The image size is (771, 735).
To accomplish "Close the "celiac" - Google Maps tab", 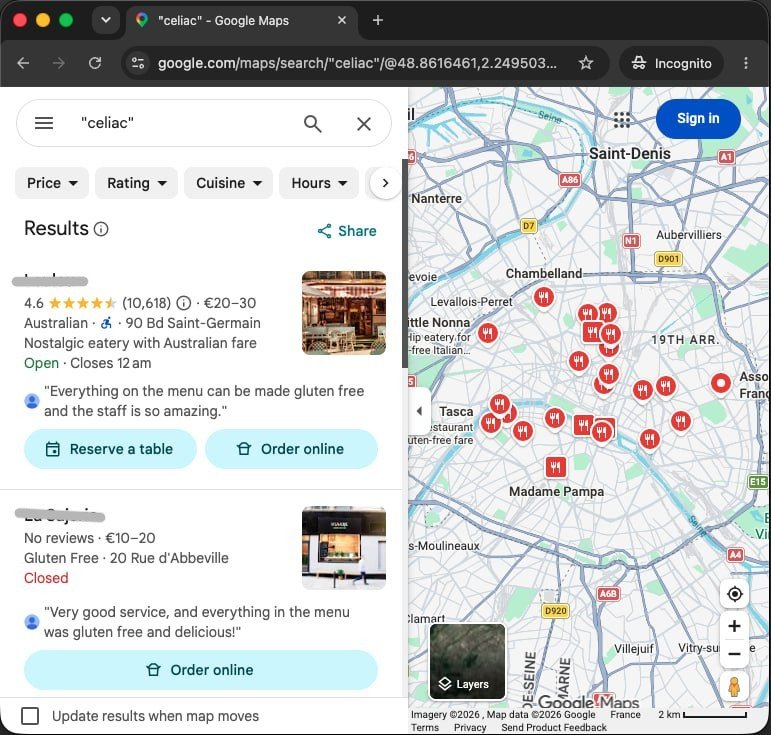I will [342, 20].
